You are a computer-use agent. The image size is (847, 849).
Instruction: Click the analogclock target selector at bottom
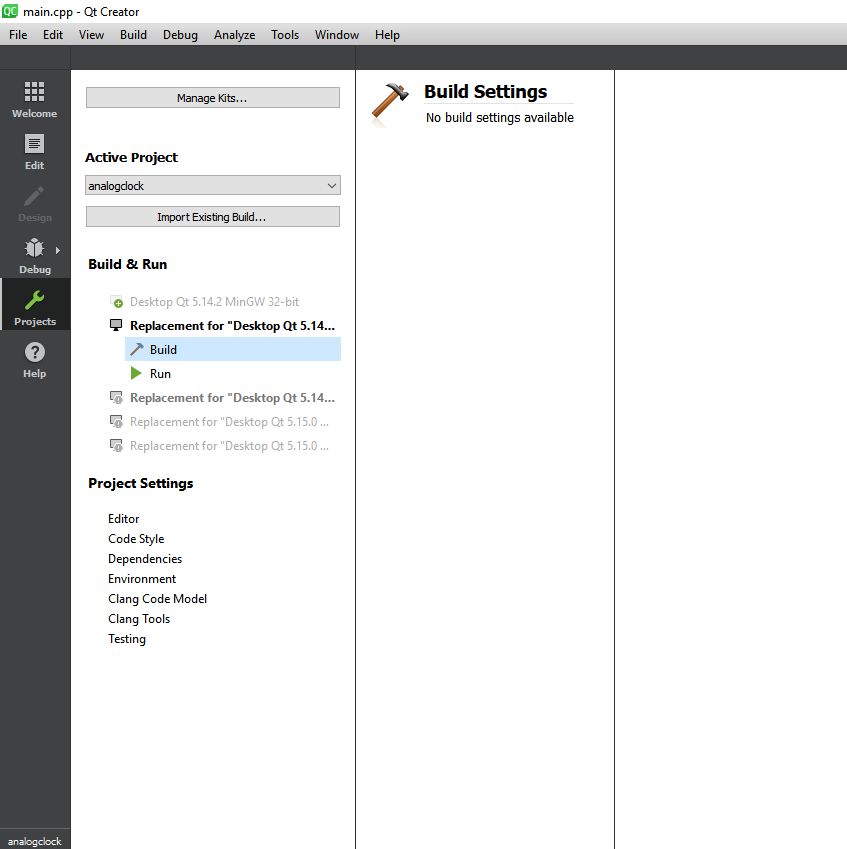click(x=35, y=841)
